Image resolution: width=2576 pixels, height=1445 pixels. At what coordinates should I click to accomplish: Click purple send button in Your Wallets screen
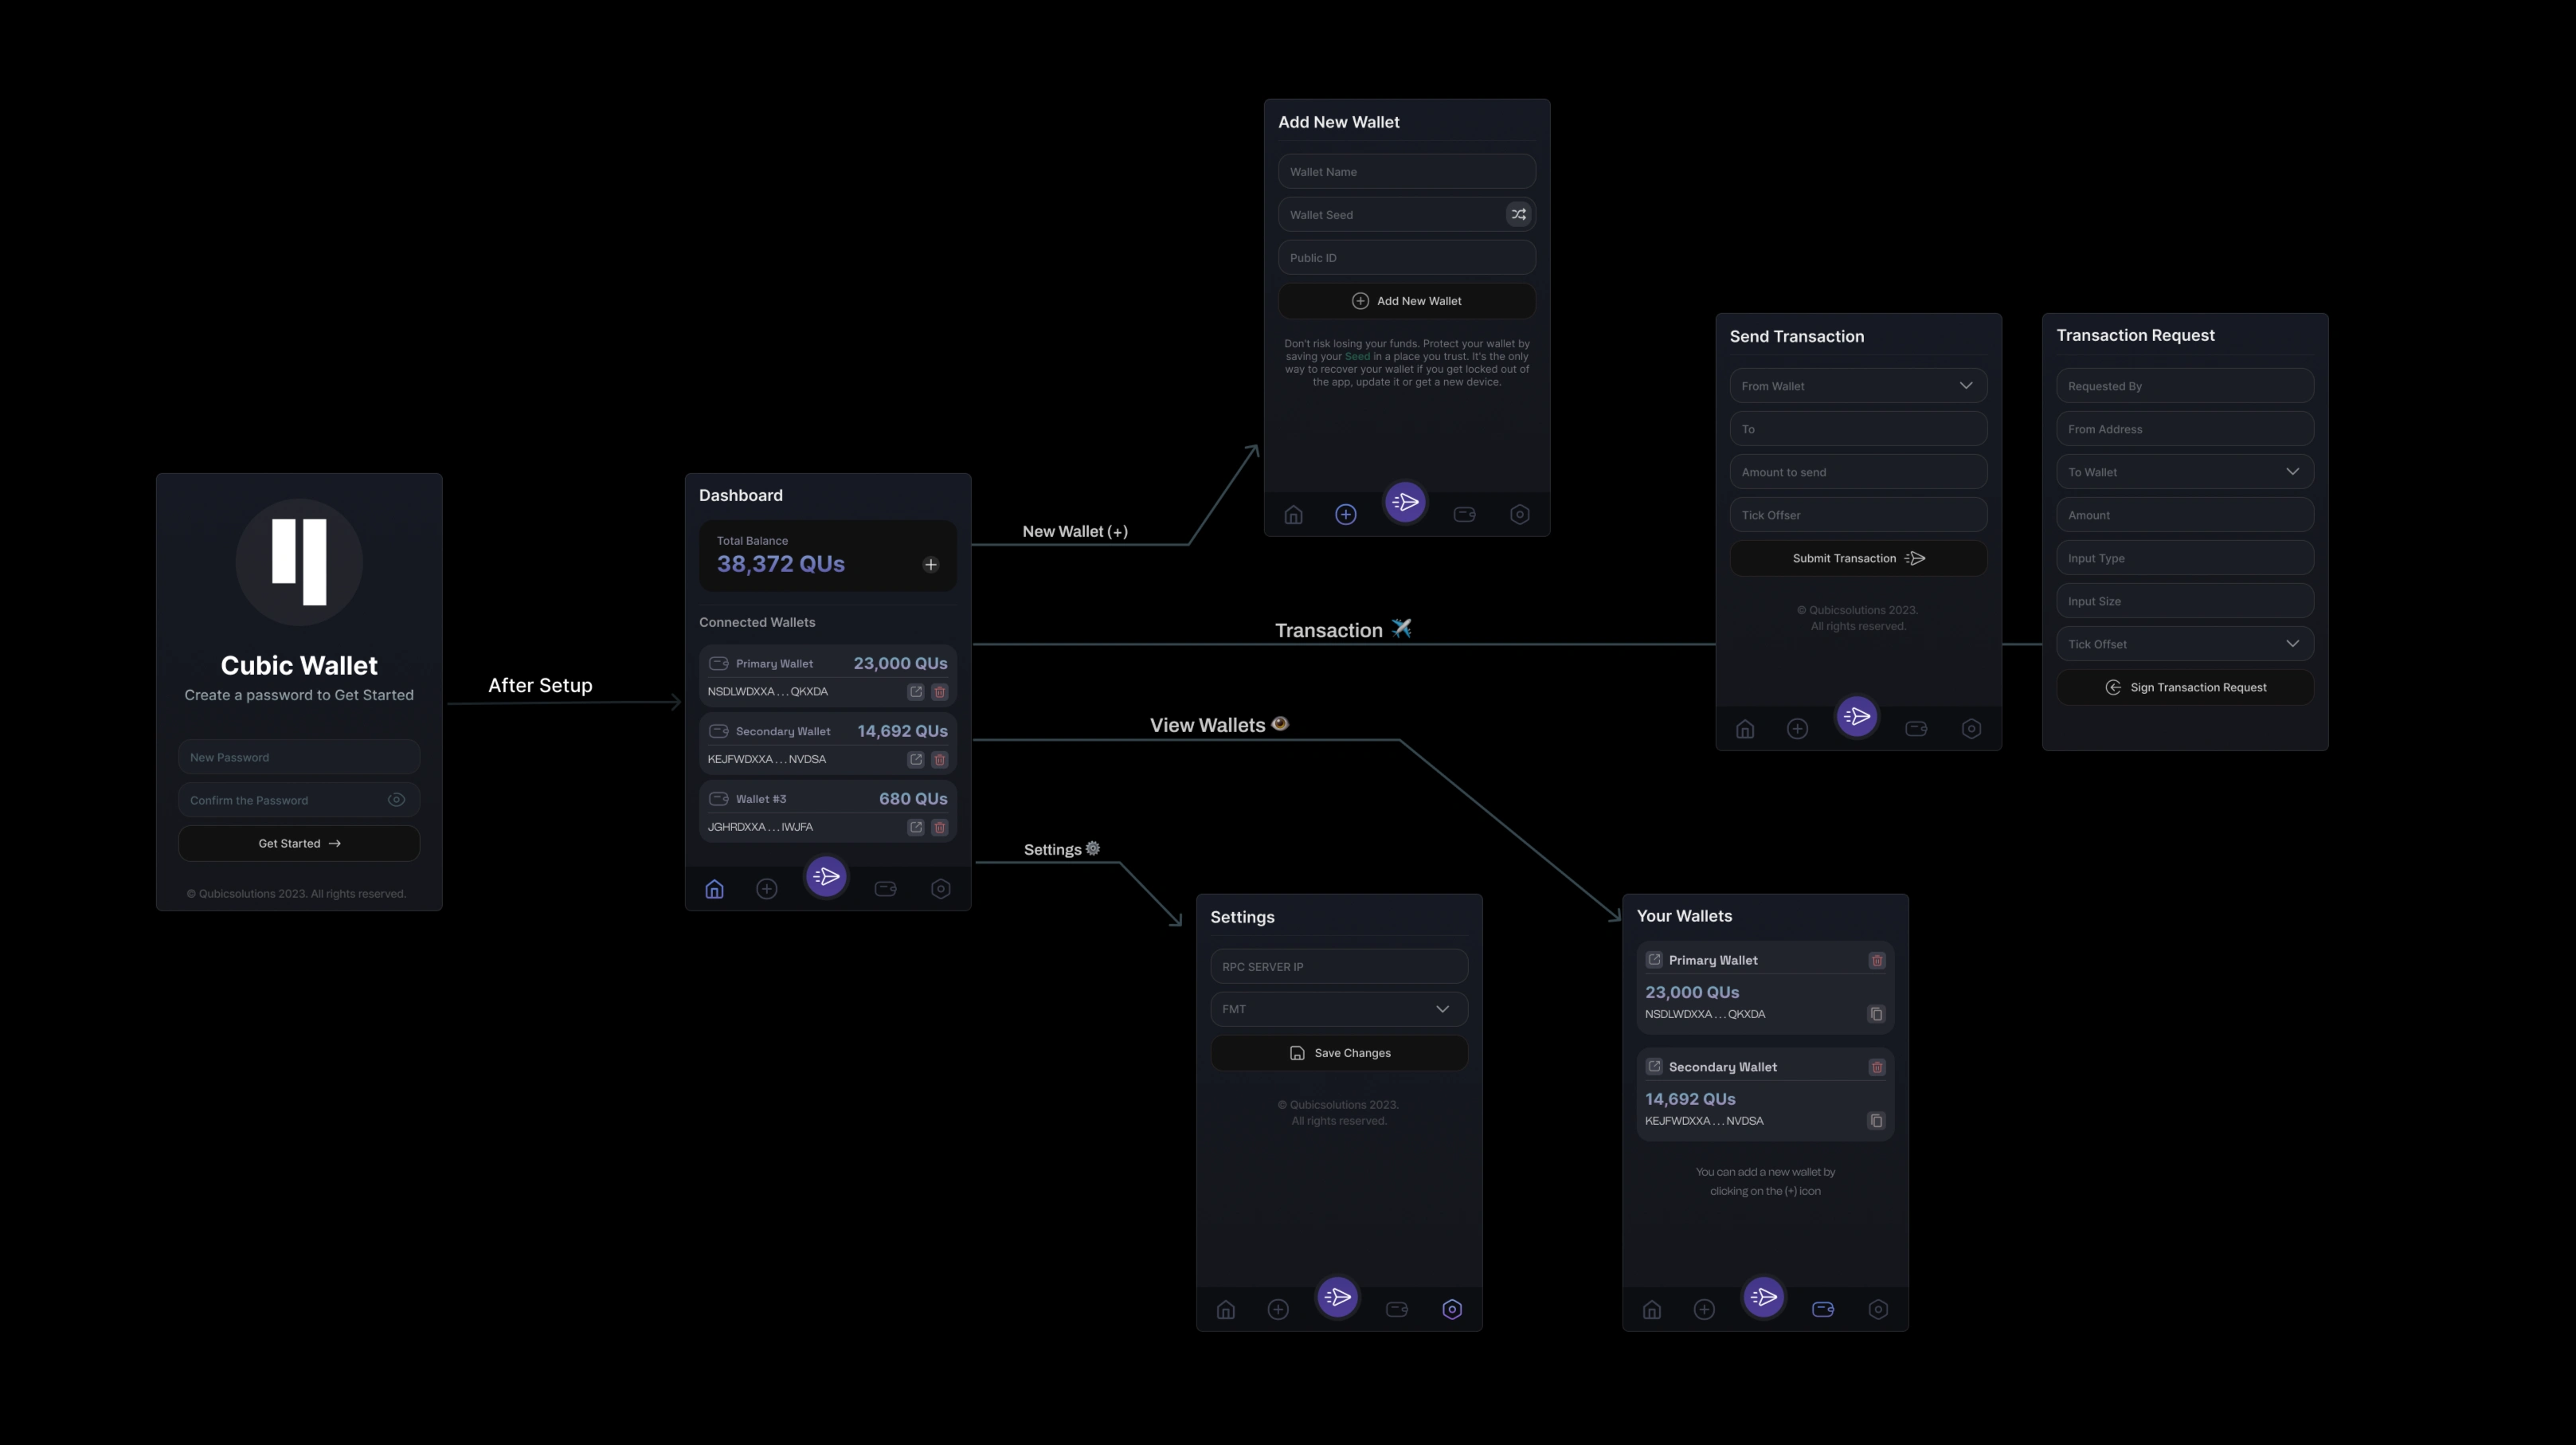(x=1764, y=1297)
